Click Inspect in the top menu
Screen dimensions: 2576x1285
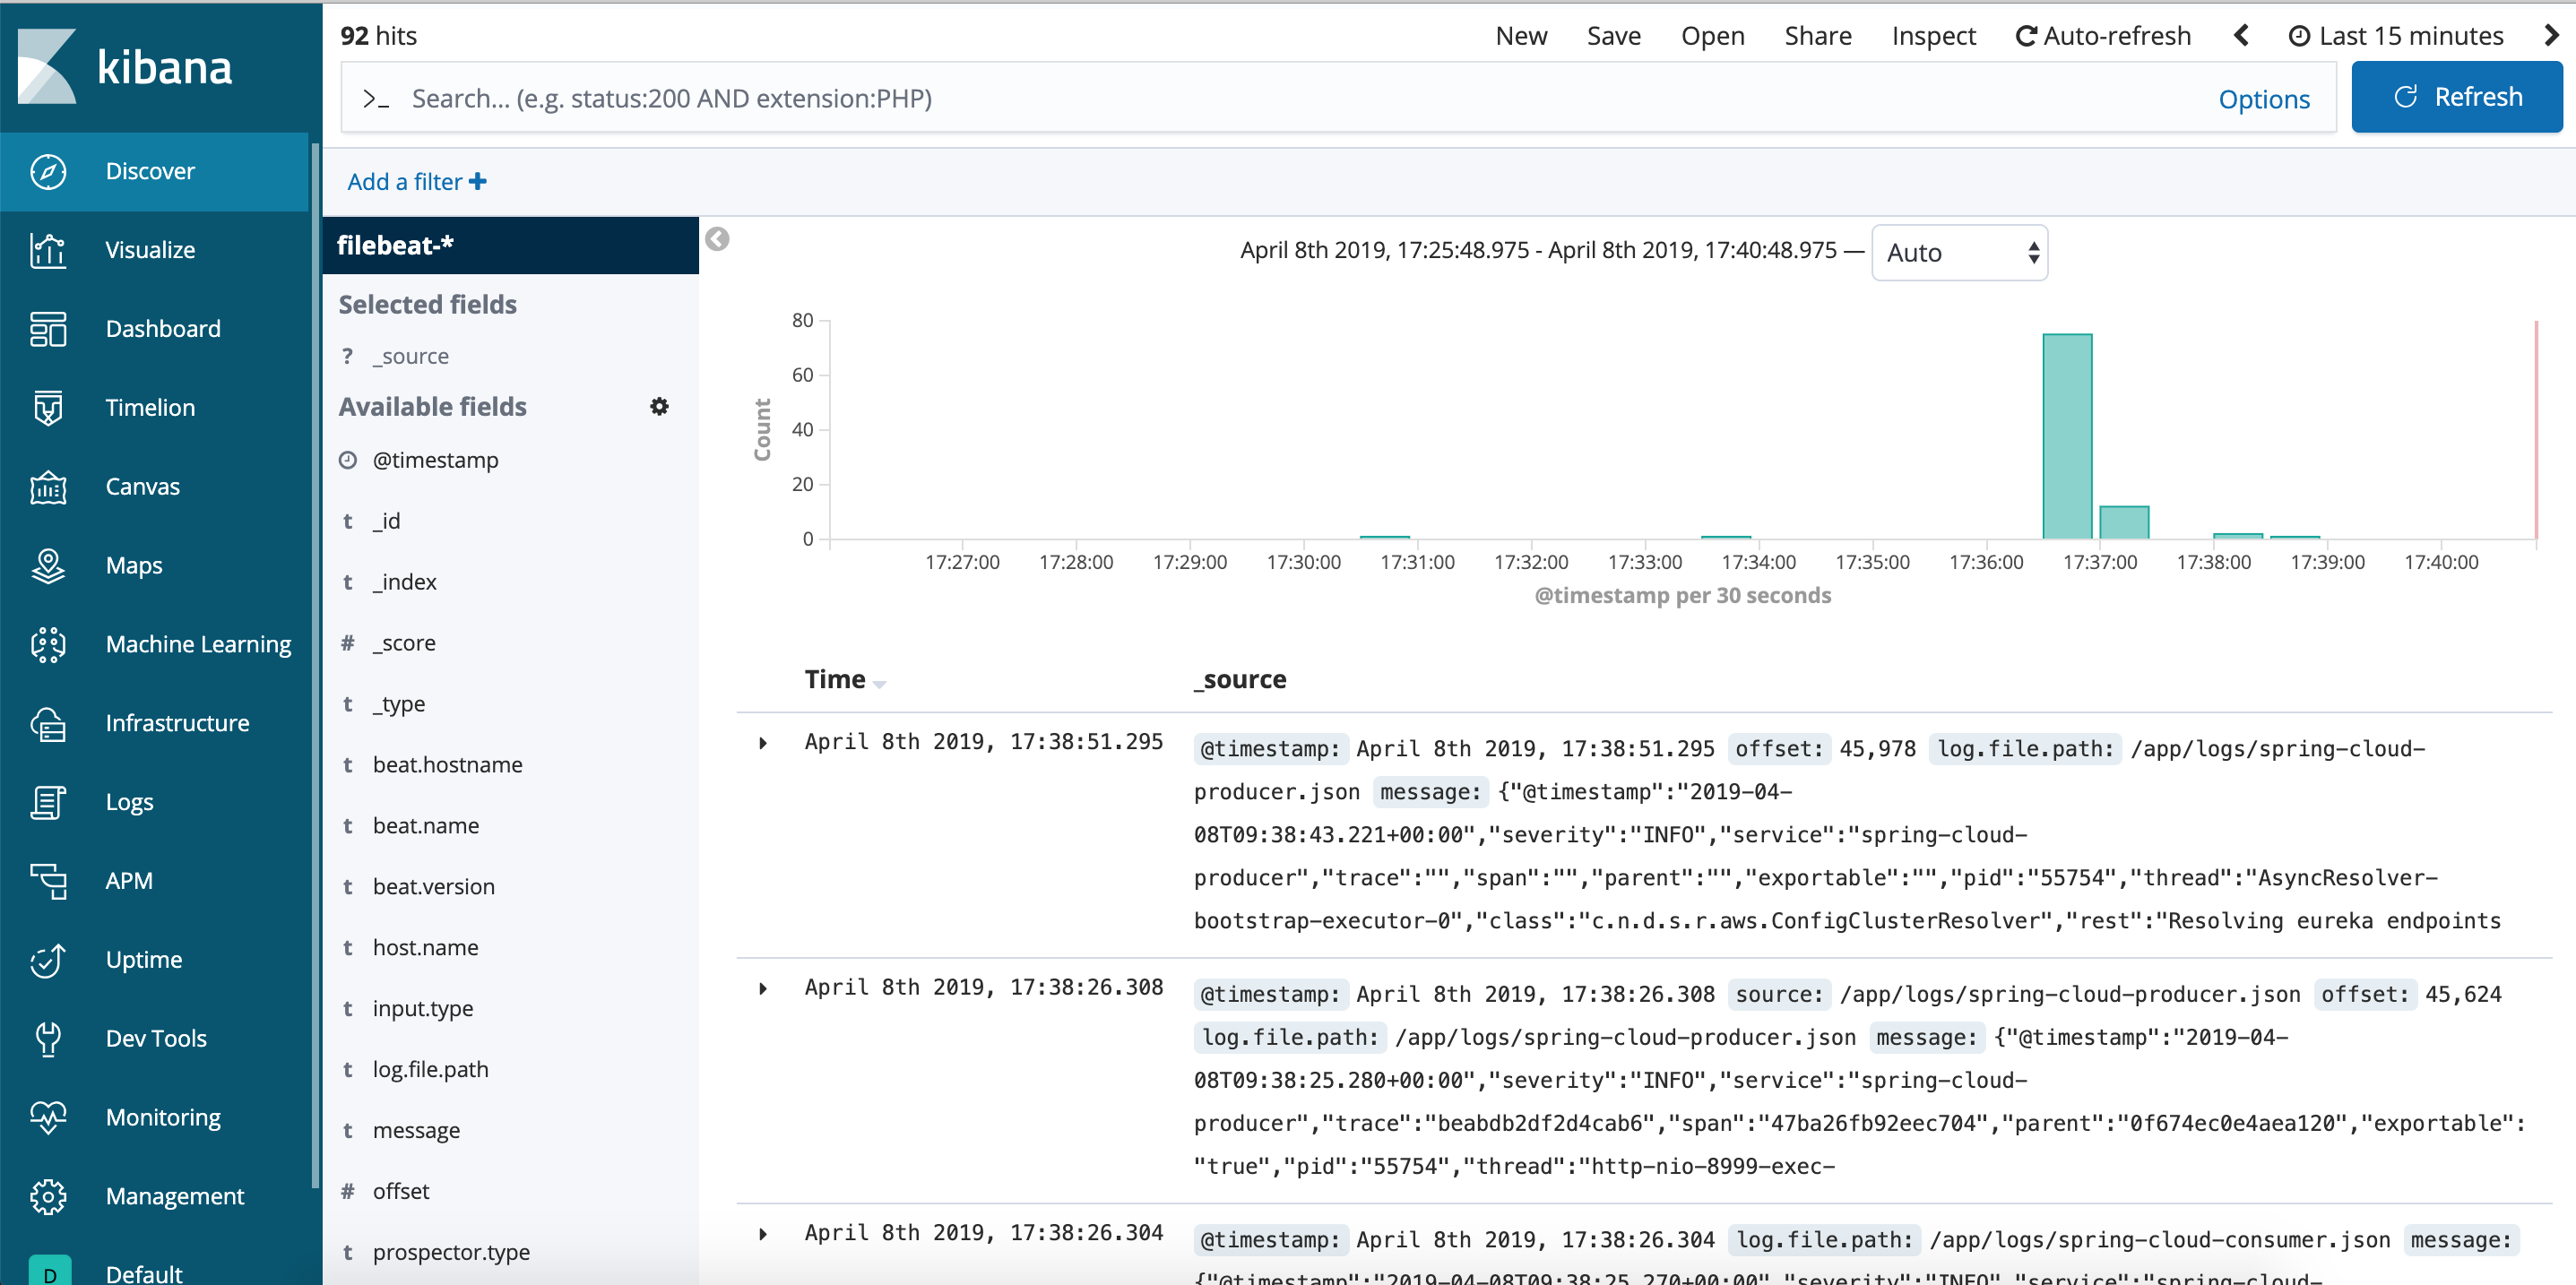(x=1933, y=36)
